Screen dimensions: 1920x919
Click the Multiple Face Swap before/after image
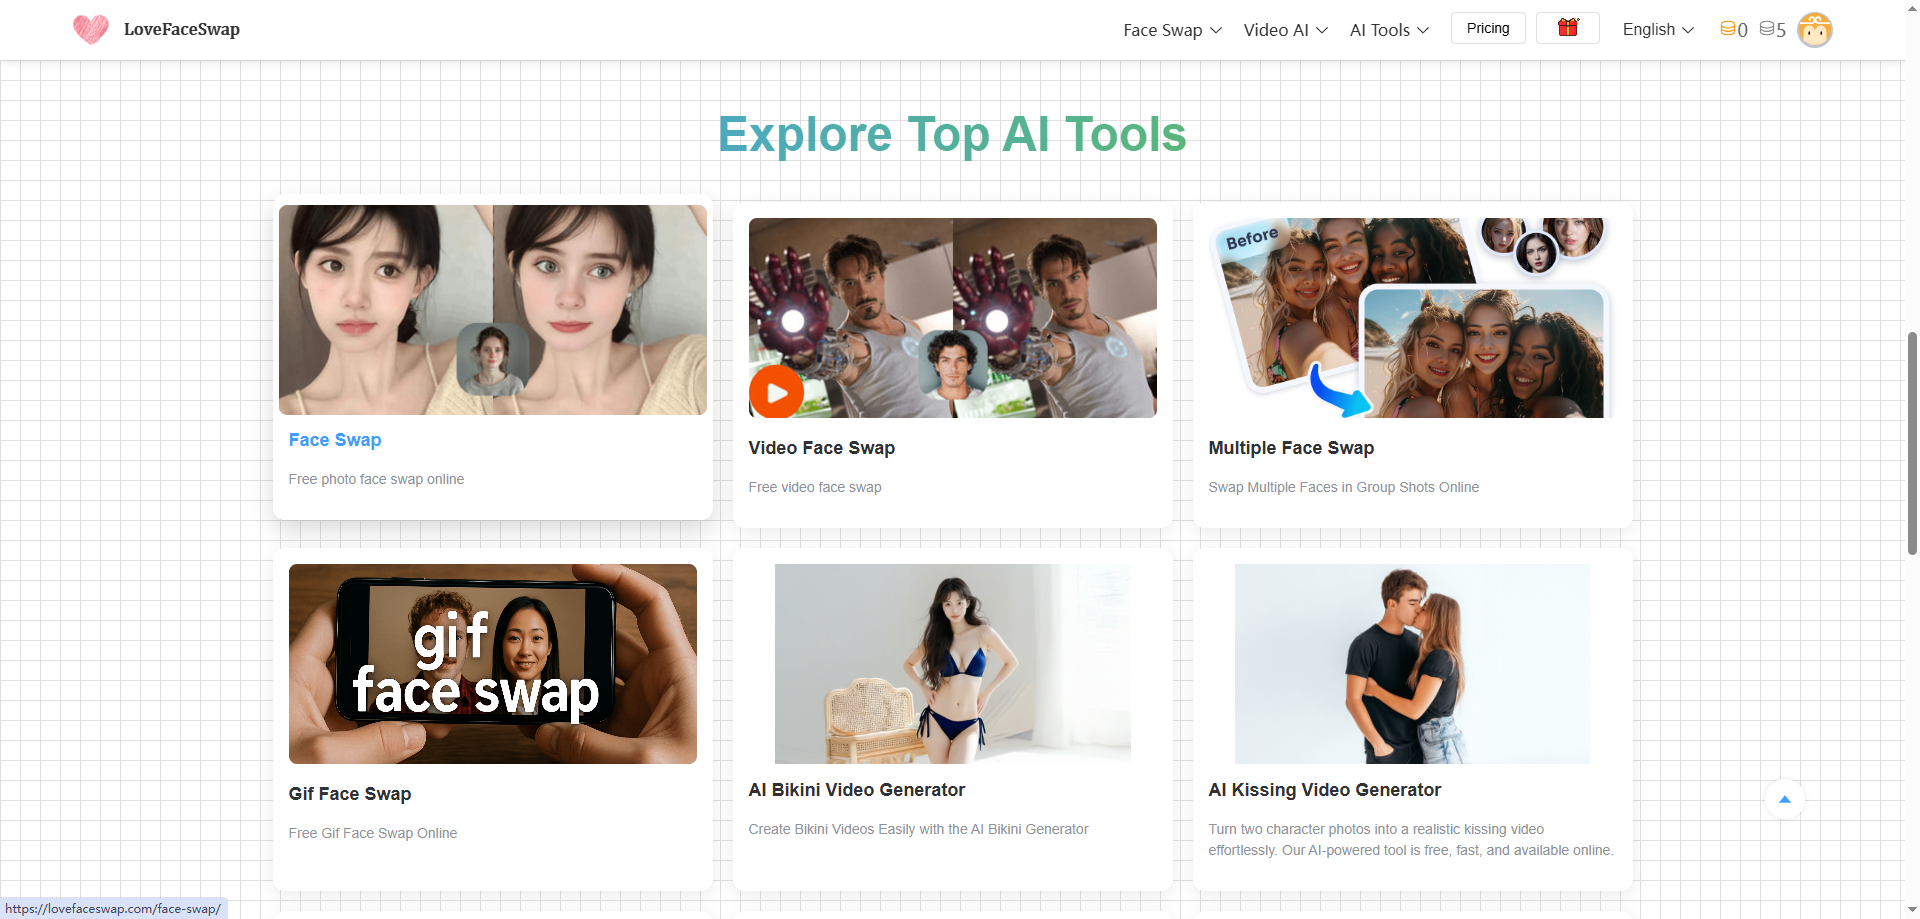(1413, 318)
